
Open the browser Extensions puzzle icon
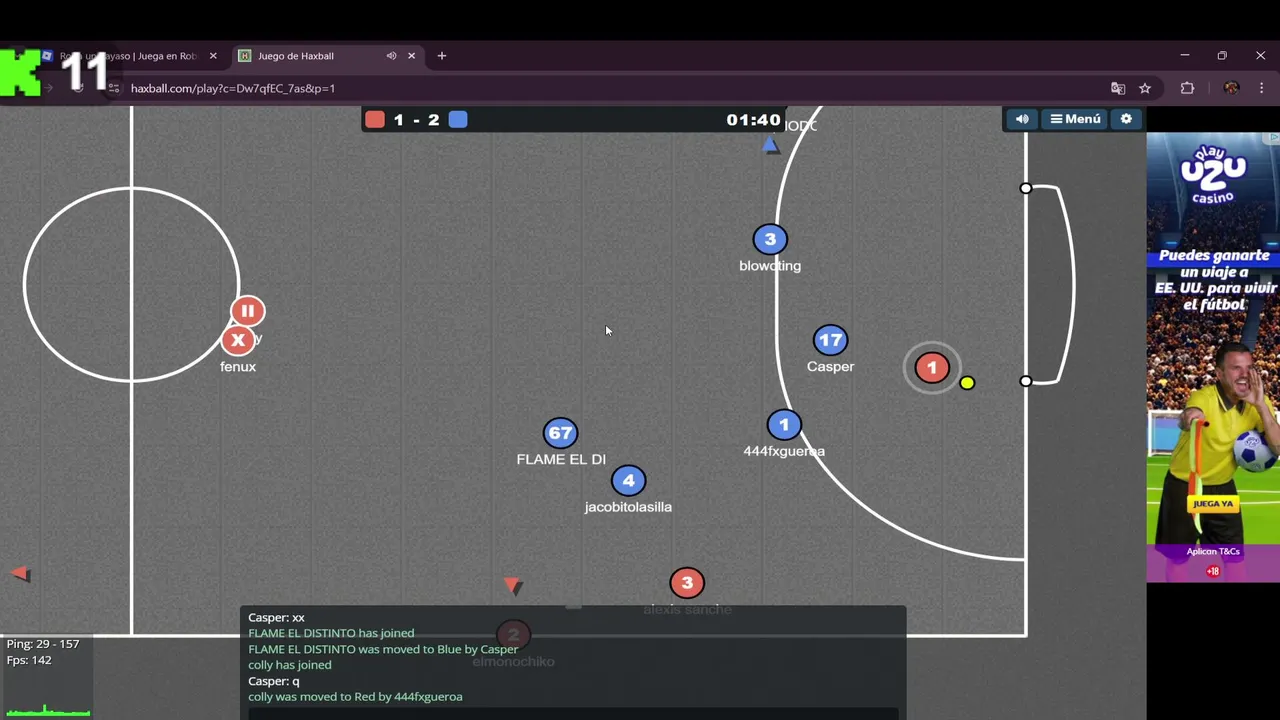tap(1187, 88)
